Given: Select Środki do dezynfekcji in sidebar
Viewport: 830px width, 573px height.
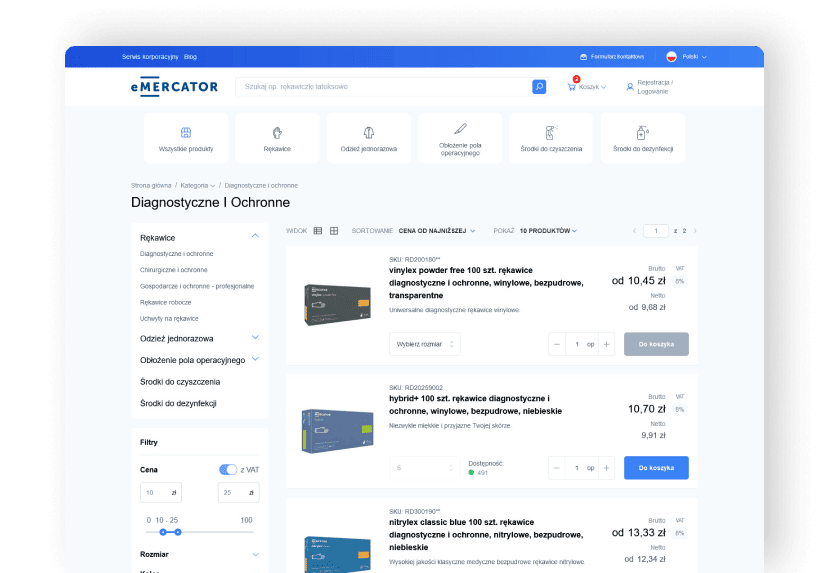Looking at the screenshot, I should 178,404.
